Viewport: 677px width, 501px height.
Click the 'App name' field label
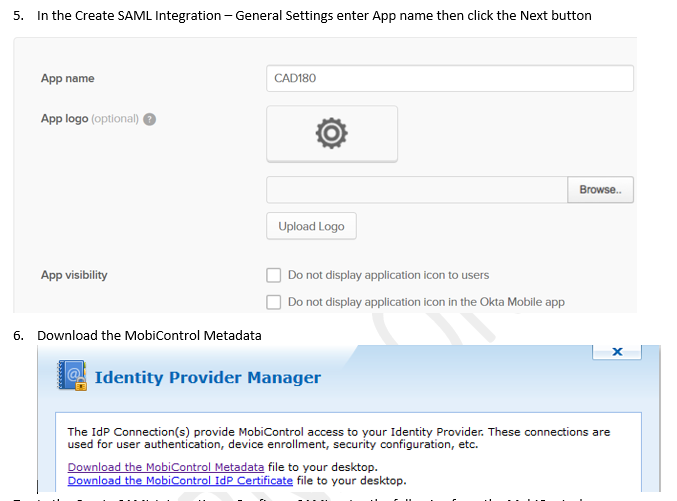tap(68, 79)
